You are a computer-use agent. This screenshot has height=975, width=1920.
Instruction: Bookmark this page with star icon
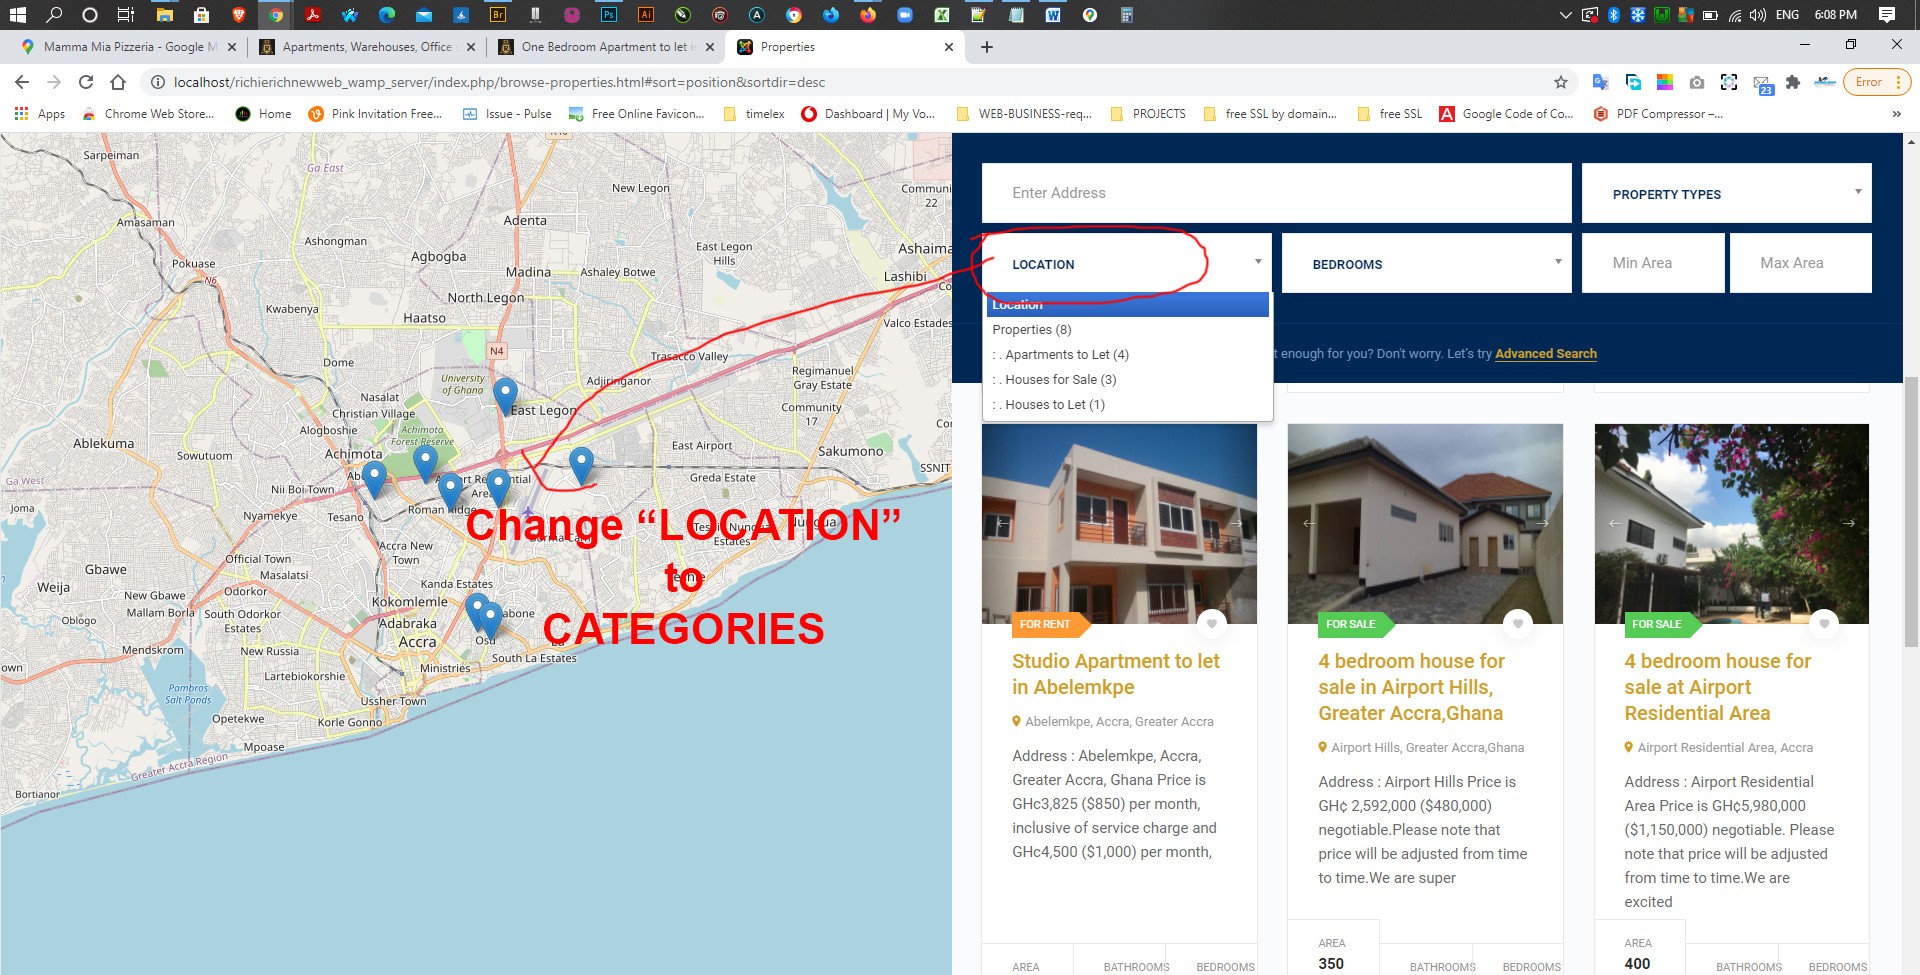pyautogui.click(x=1560, y=82)
